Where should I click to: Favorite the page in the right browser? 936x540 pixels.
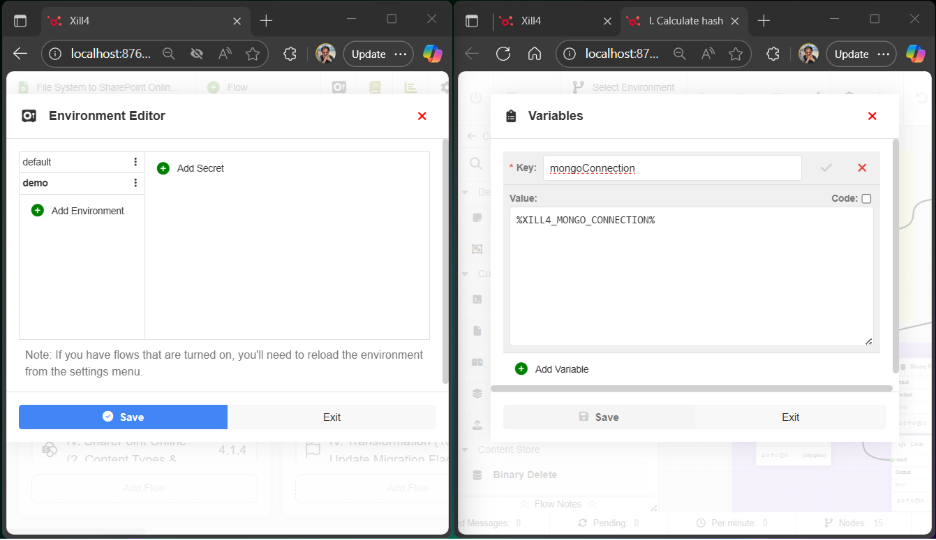735,54
